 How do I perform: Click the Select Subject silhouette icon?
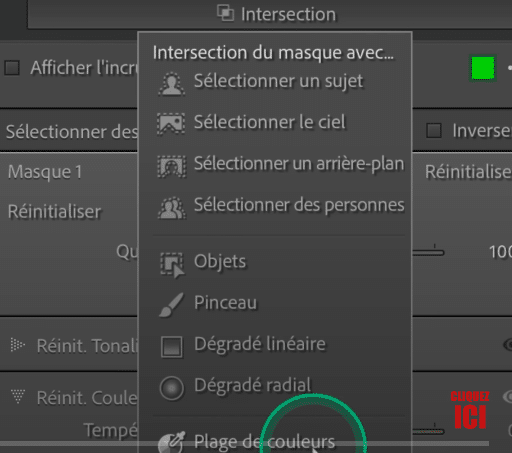[171, 83]
